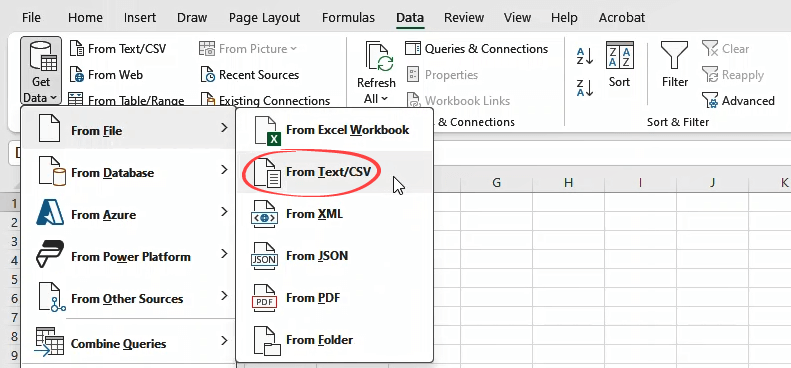Choose From PDF in the submenu
Image resolution: width=791 pixels, height=368 pixels.
334,298
